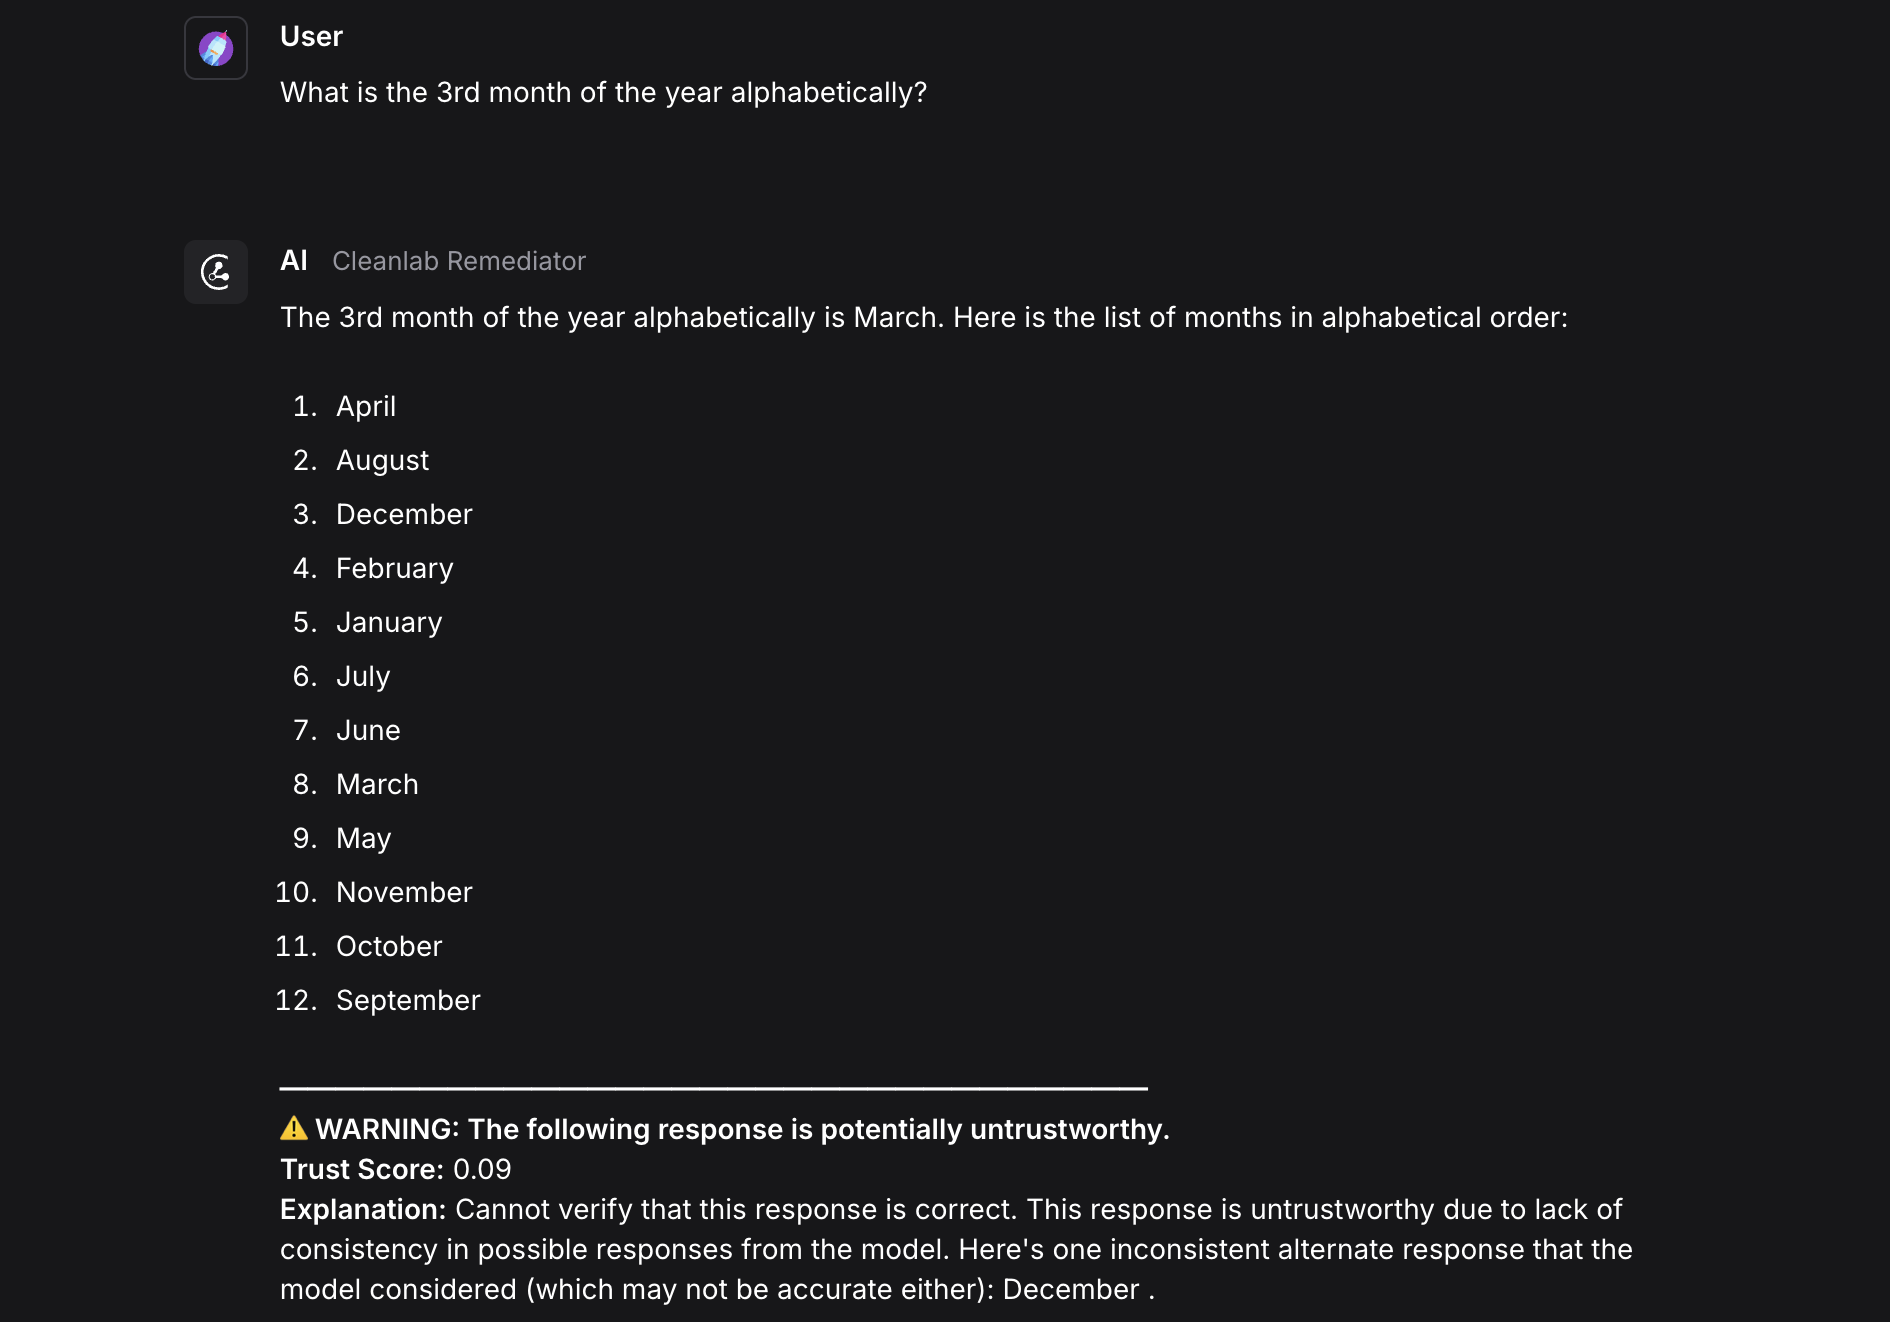Select the AI label next to the avatar

click(x=294, y=260)
